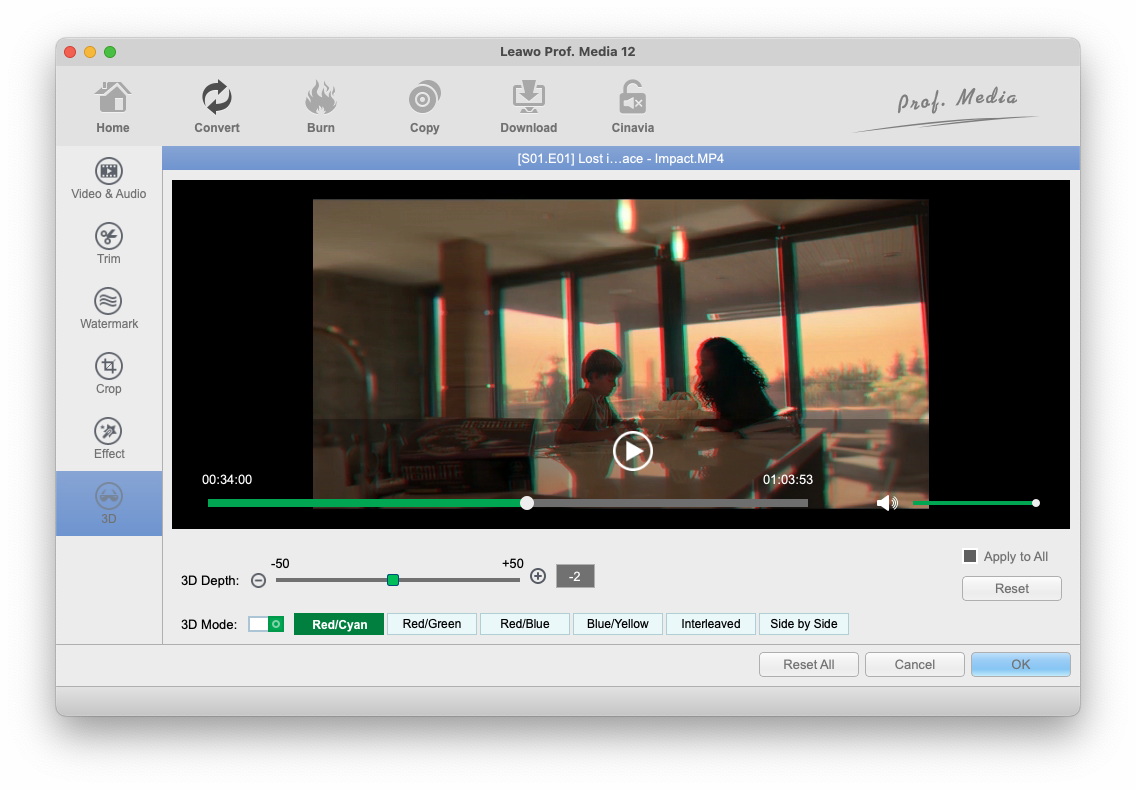Viewport: 1136px width, 790px height.
Task: Select Side by Side 3D mode
Action: tap(804, 624)
